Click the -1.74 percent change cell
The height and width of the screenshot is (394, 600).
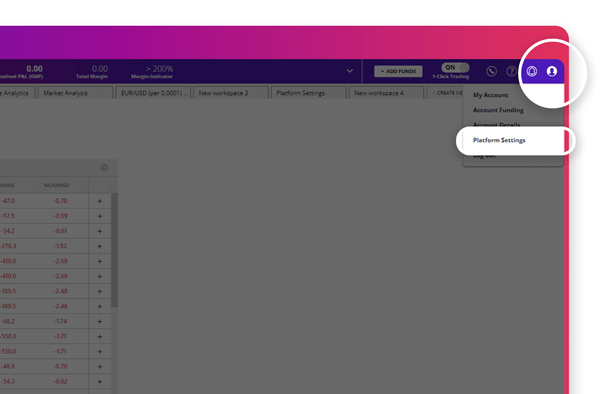(60, 321)
